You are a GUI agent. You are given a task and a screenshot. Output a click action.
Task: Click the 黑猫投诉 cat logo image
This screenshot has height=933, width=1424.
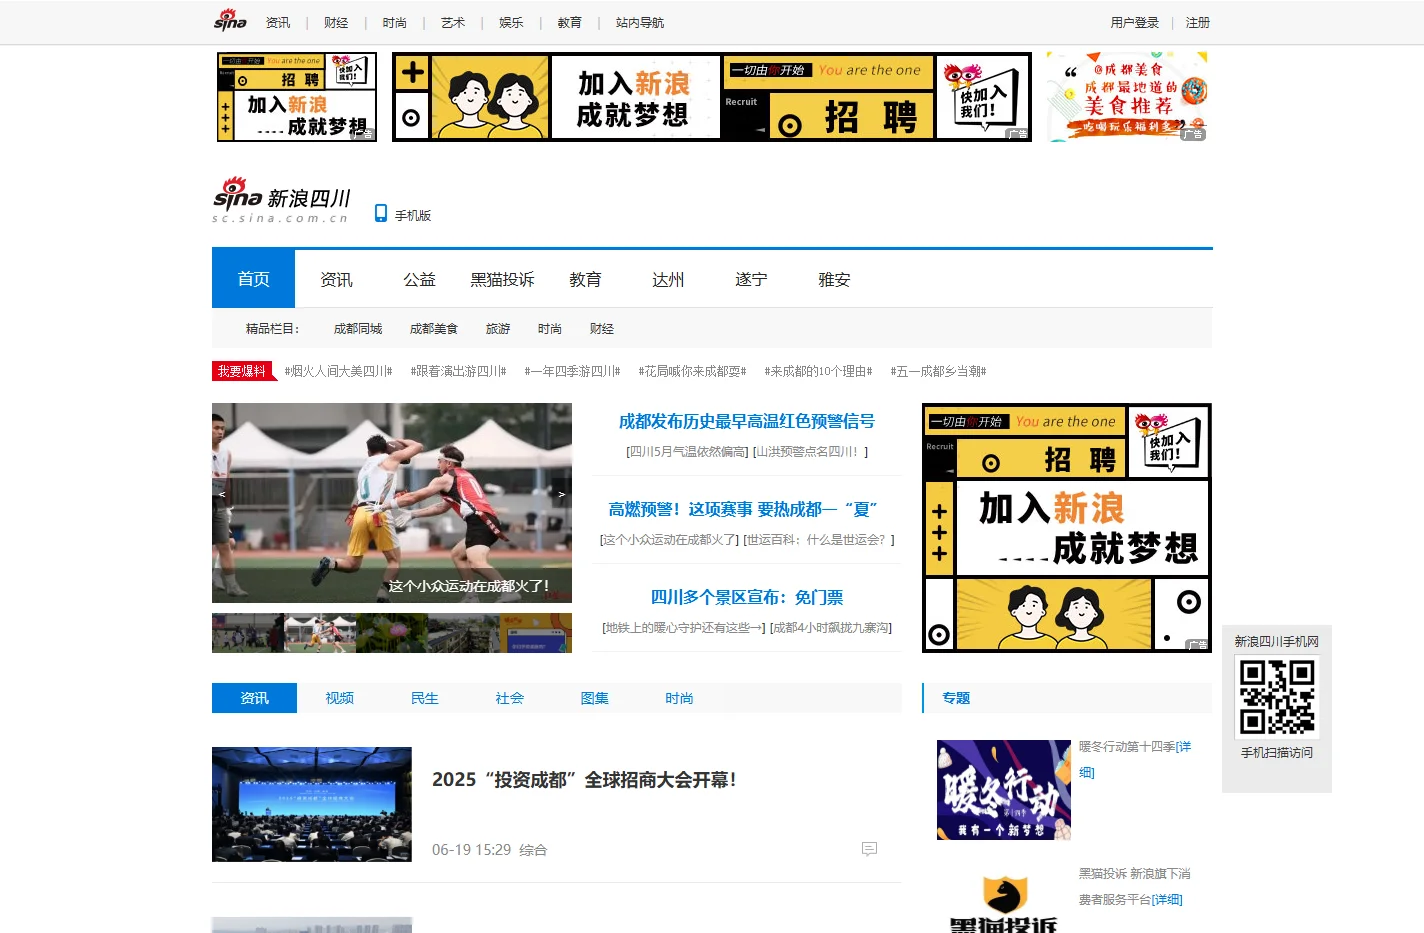(1003, 902)
